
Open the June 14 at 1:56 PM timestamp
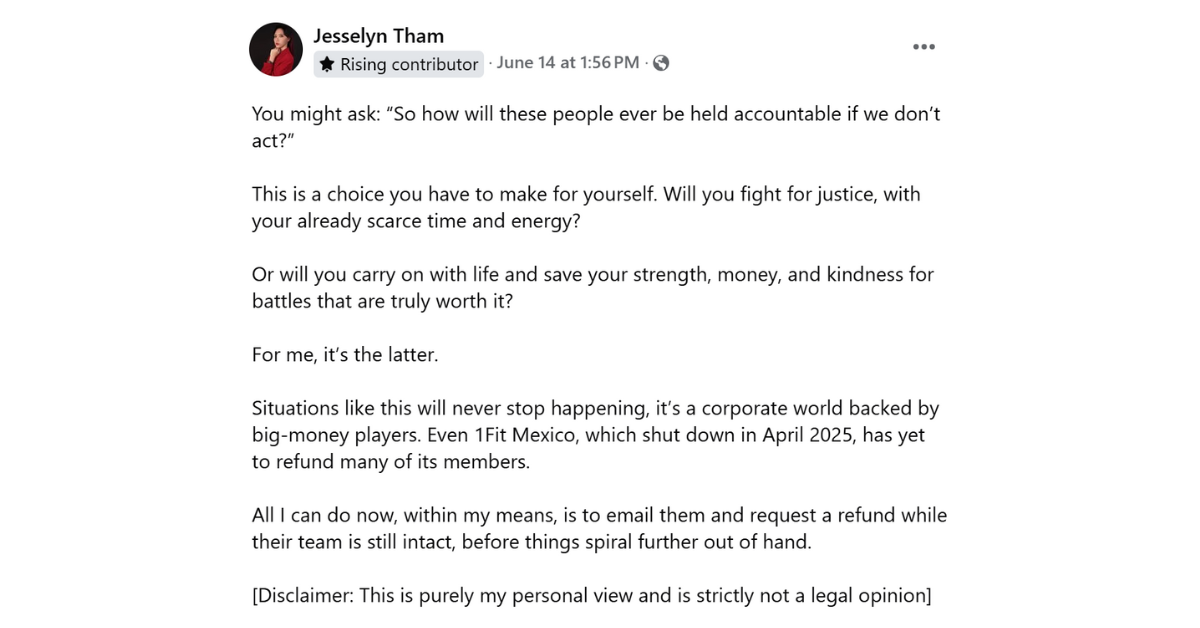pos(568,63)
